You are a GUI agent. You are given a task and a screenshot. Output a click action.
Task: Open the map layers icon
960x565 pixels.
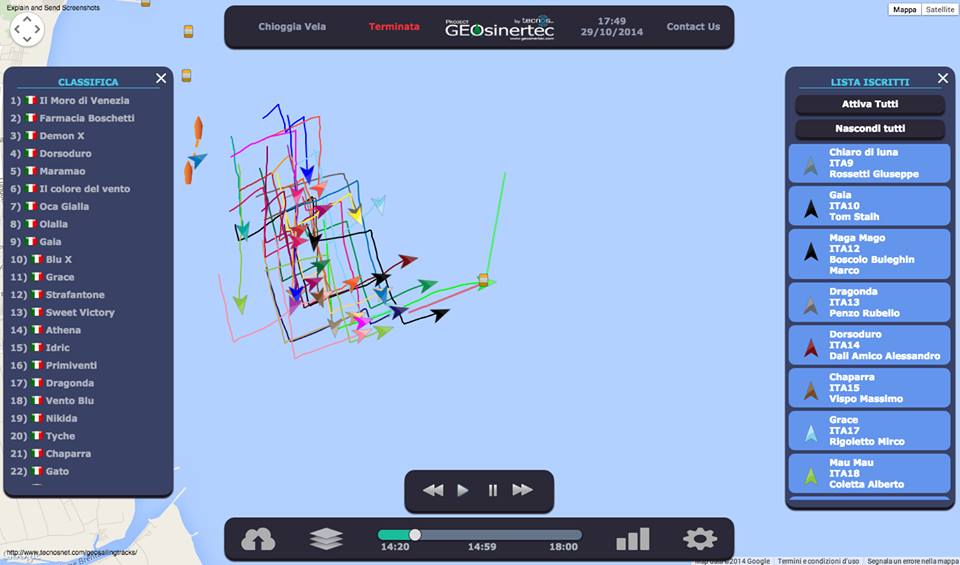click(x=326, y=539)
